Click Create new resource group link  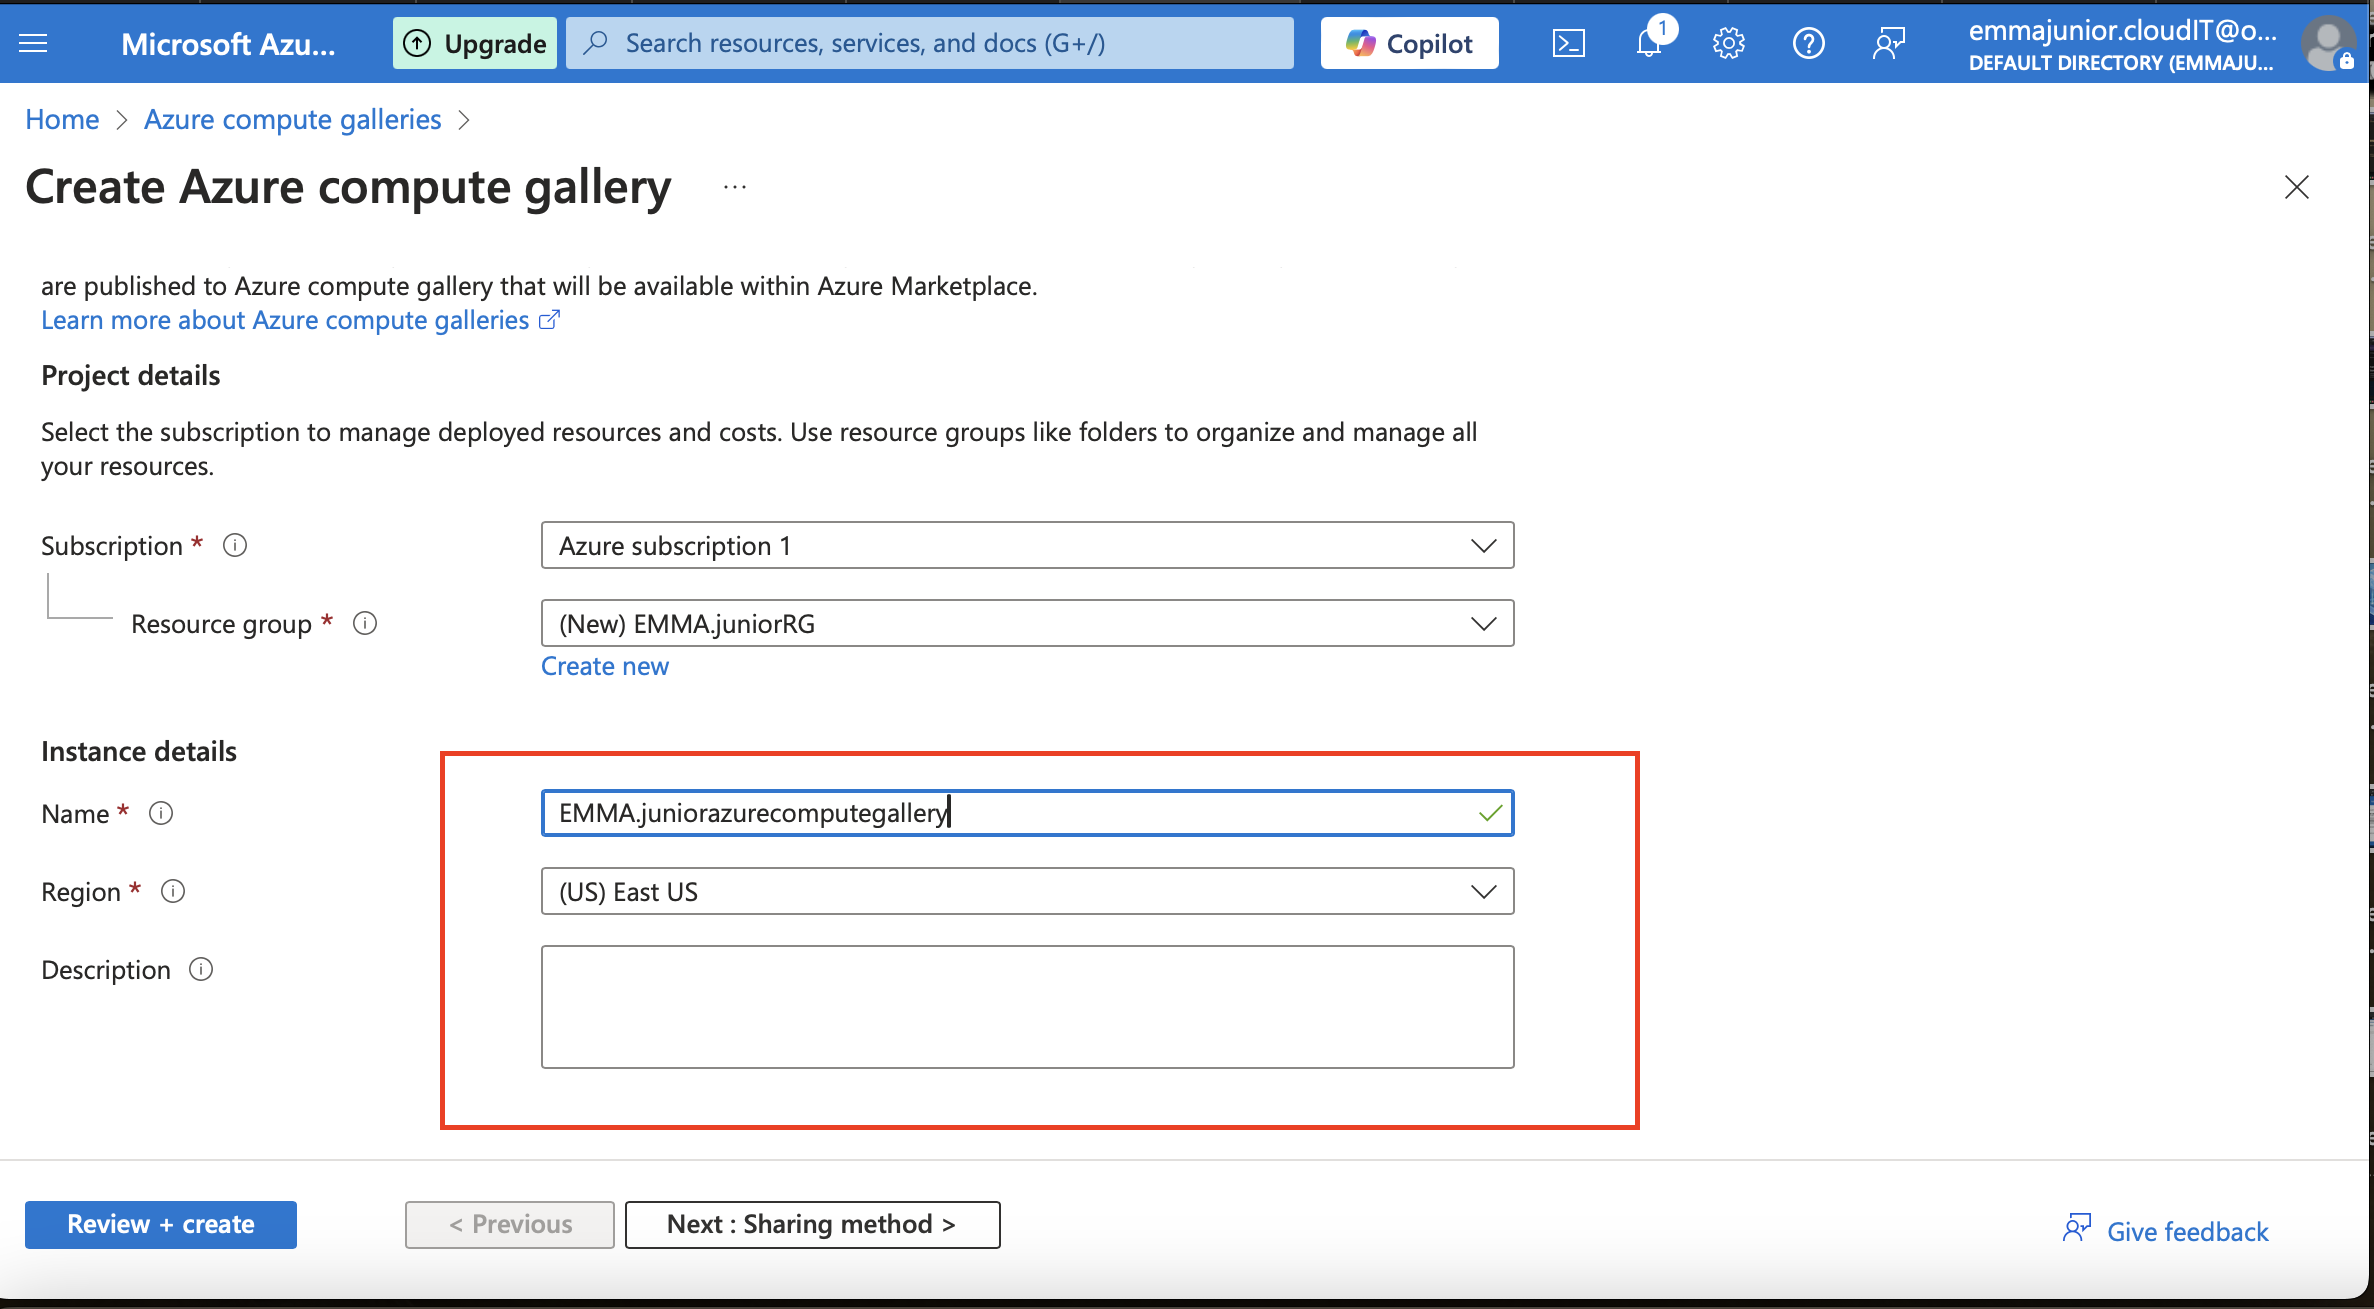[x=605, y=666]
